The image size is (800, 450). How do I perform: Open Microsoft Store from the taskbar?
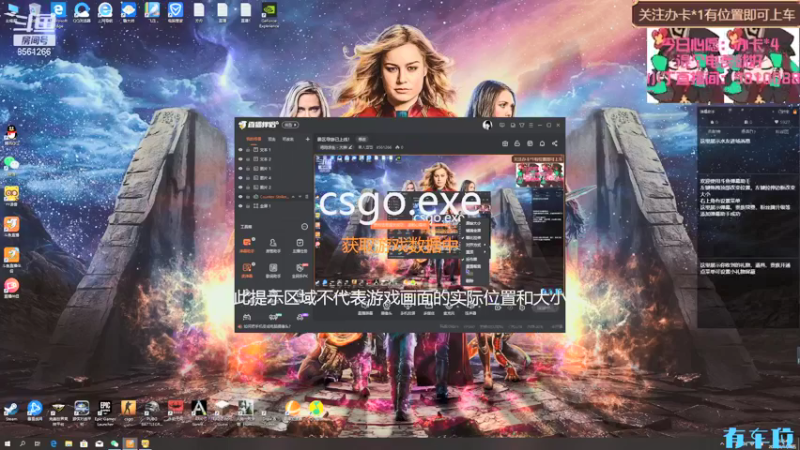84,444
